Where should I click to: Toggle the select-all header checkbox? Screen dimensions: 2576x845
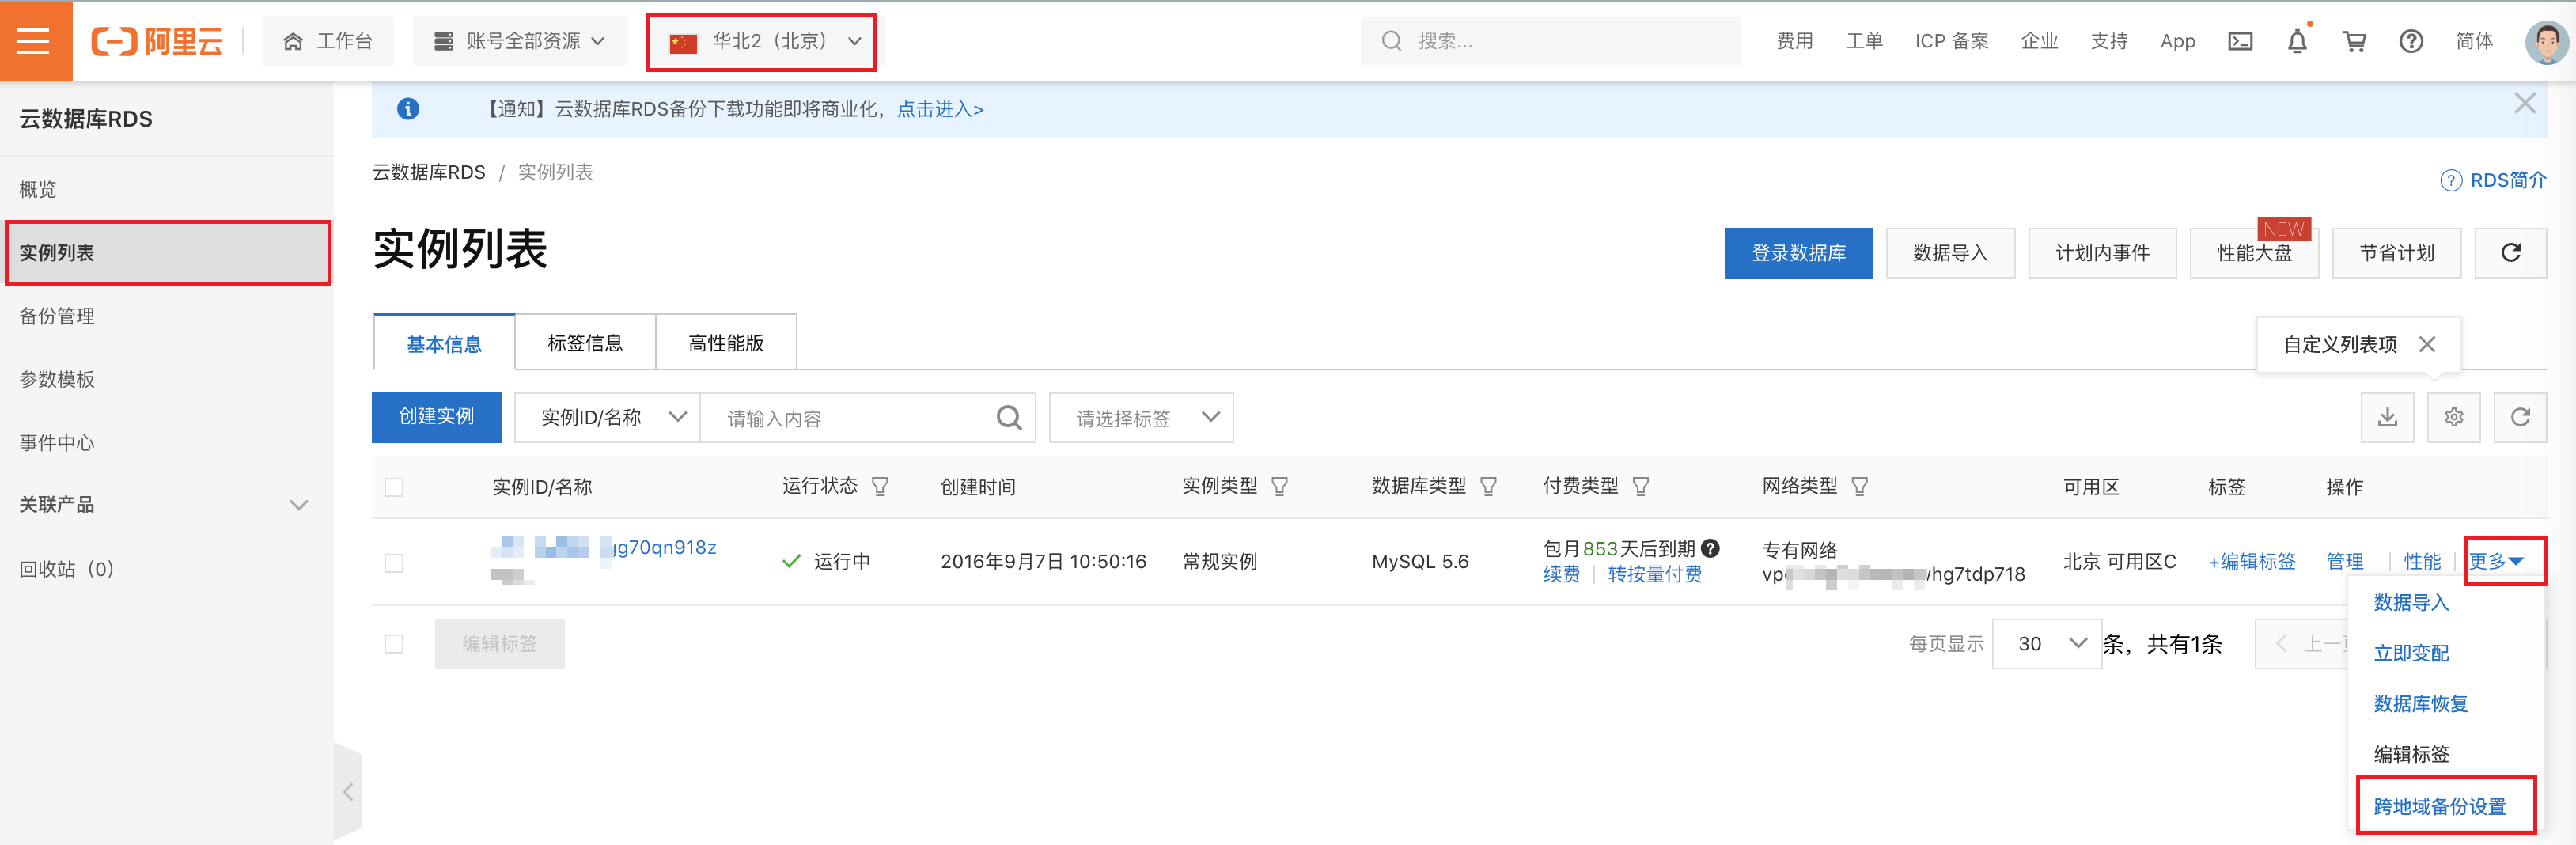pyautogui.click(x=394, y=487)
